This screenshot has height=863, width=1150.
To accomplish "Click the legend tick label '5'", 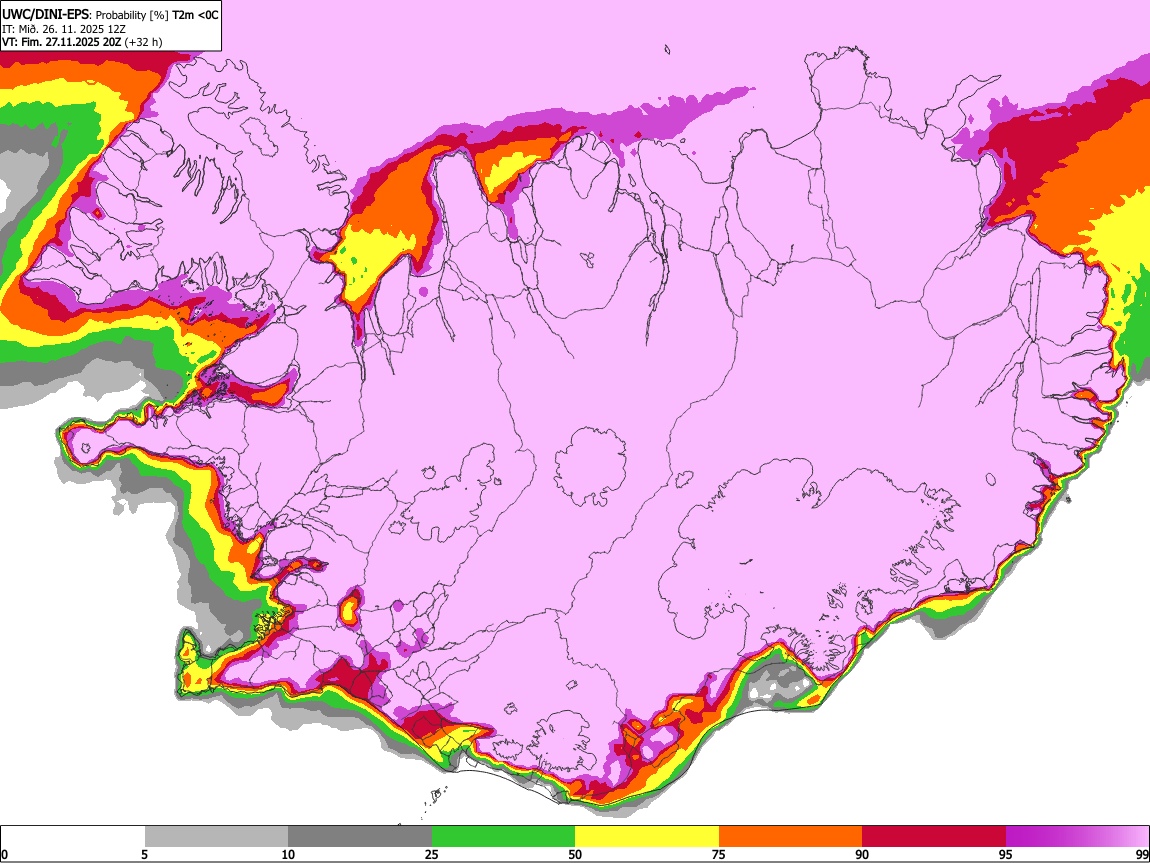I will tap(144, 855).
